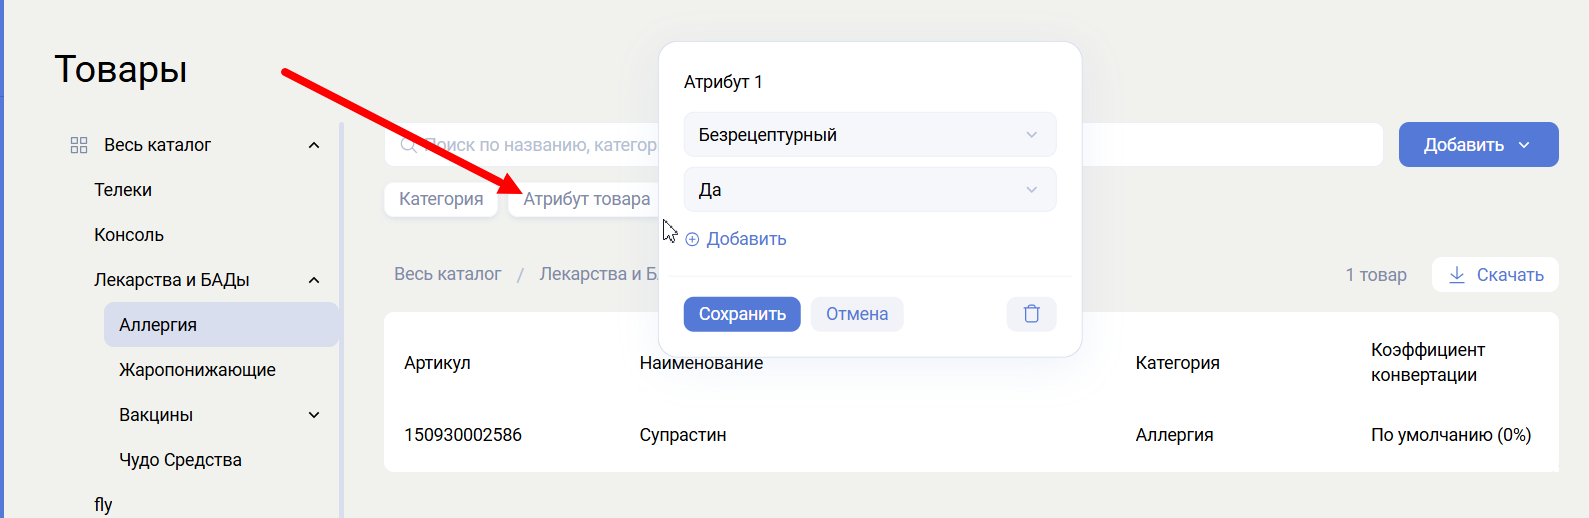Click the search magnifier icon

408,146
